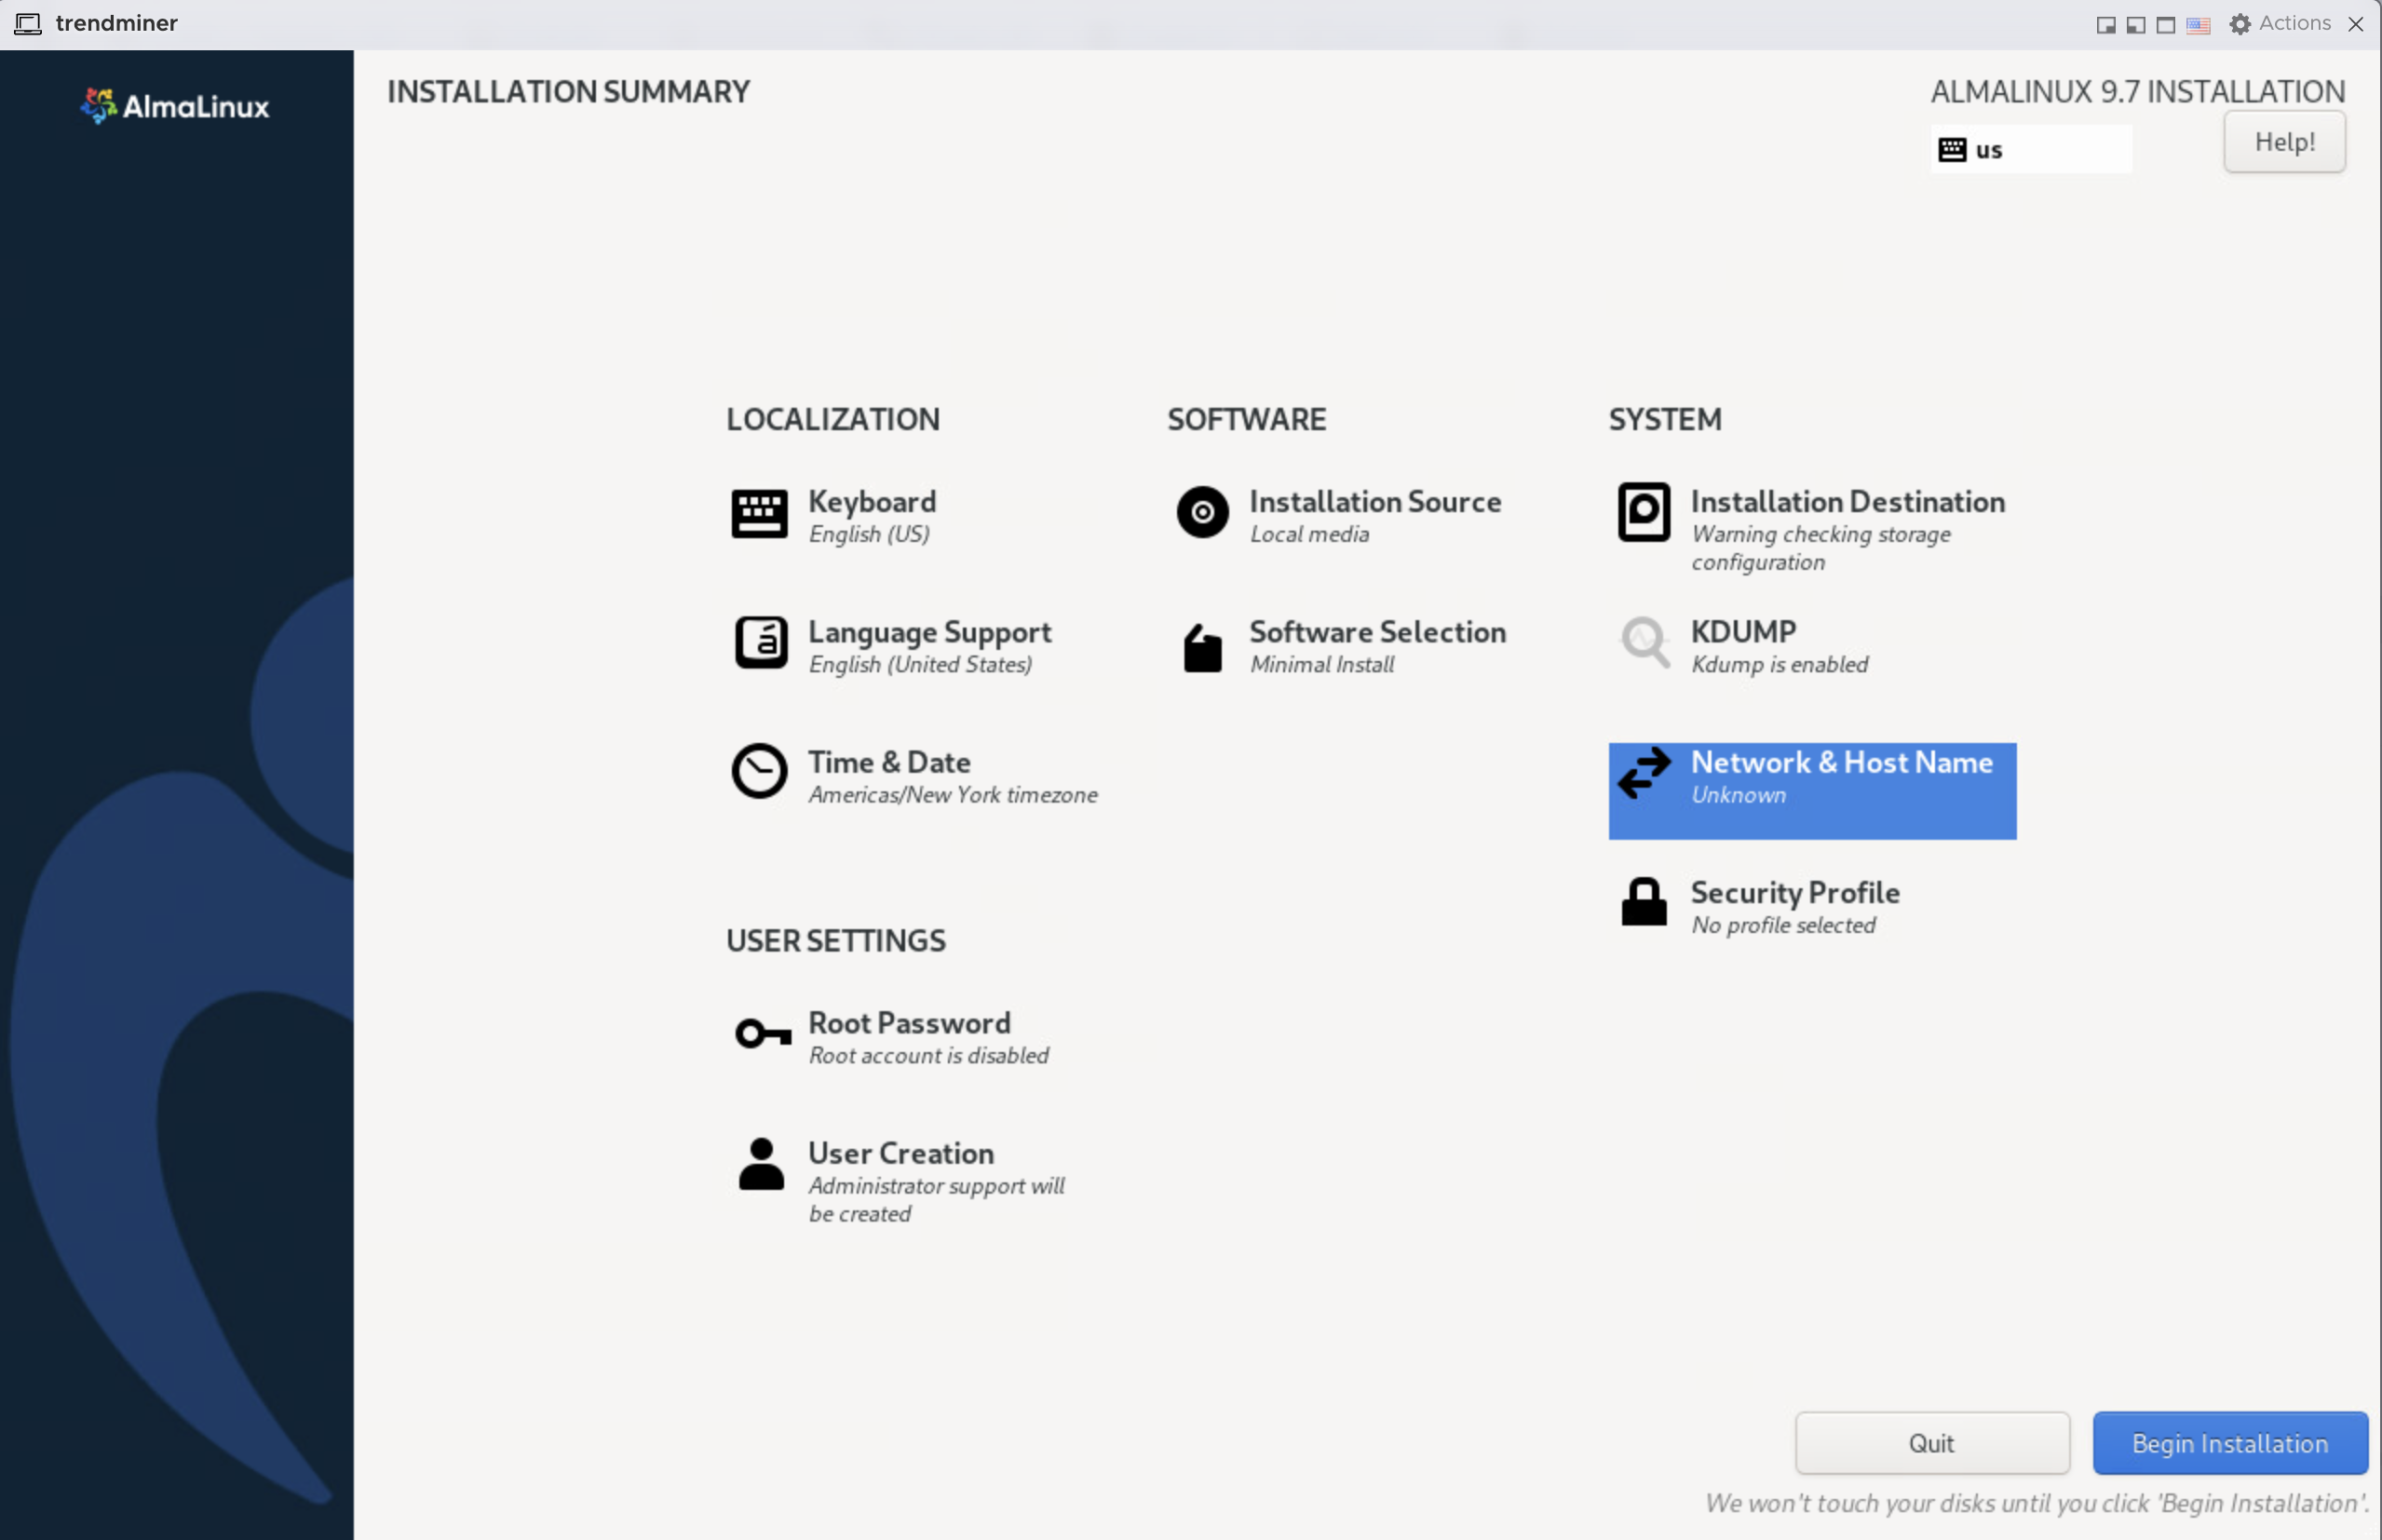
Task: Open Root Password key icon
Action: [x=762, y=1033]
